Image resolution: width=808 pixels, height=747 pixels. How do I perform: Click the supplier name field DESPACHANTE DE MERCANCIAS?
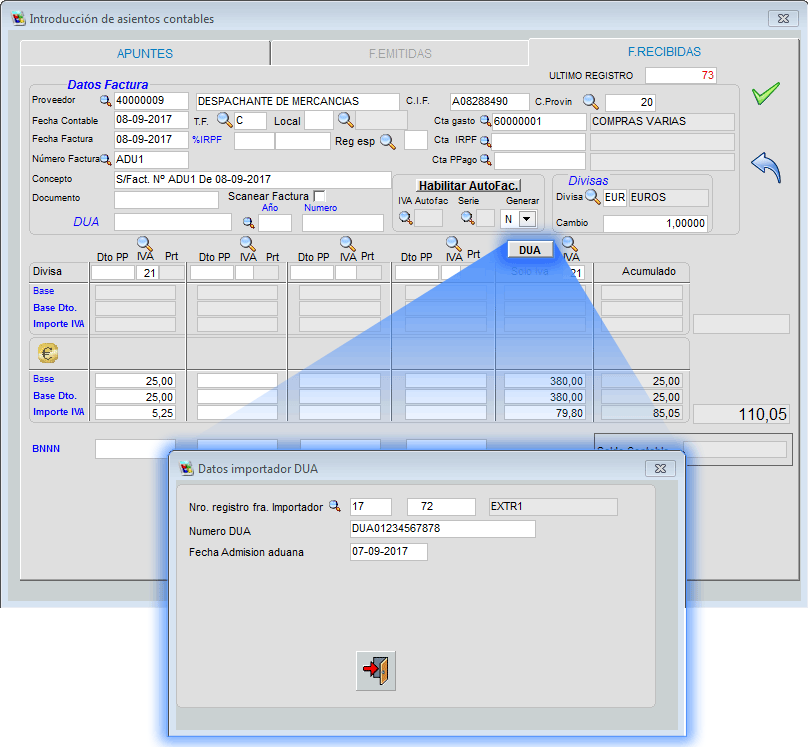pyautogui.click(x=297, y=101)
